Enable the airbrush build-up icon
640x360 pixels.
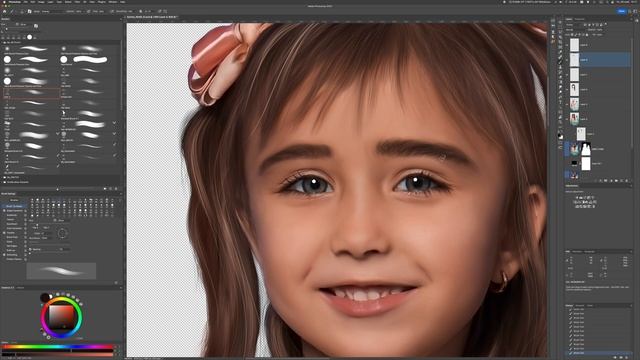click(x=112, y=11)
